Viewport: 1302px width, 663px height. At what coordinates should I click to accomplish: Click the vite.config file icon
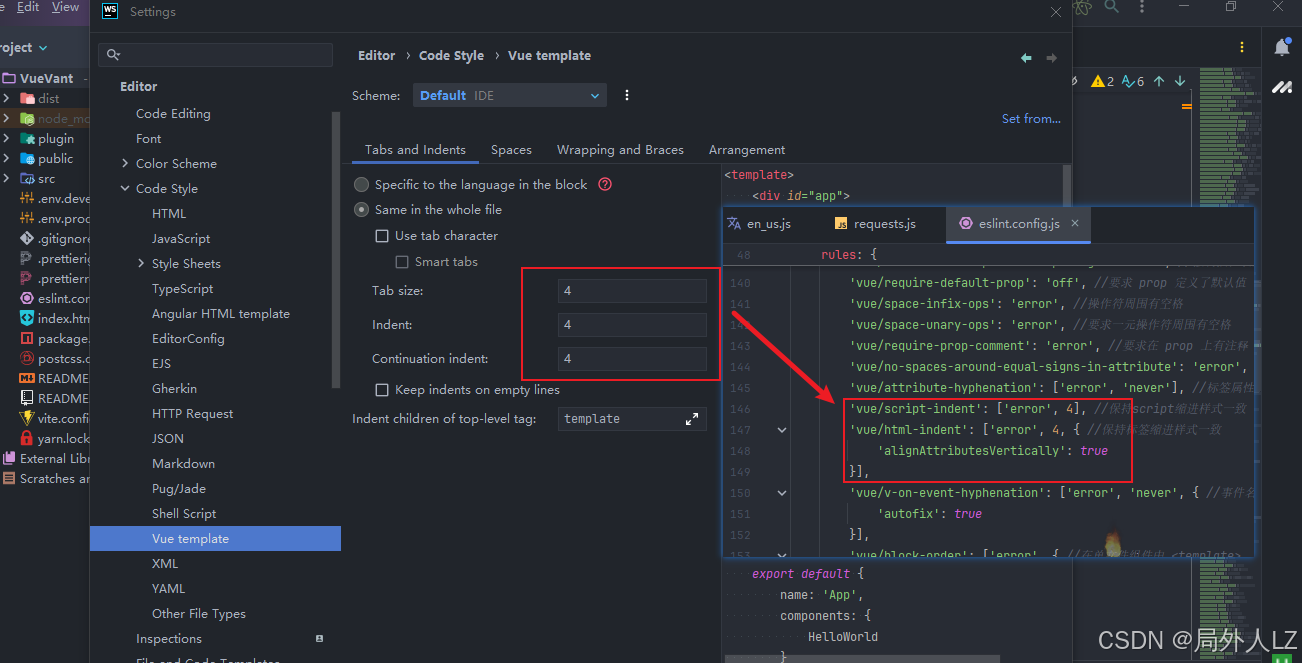coord(27,419)
